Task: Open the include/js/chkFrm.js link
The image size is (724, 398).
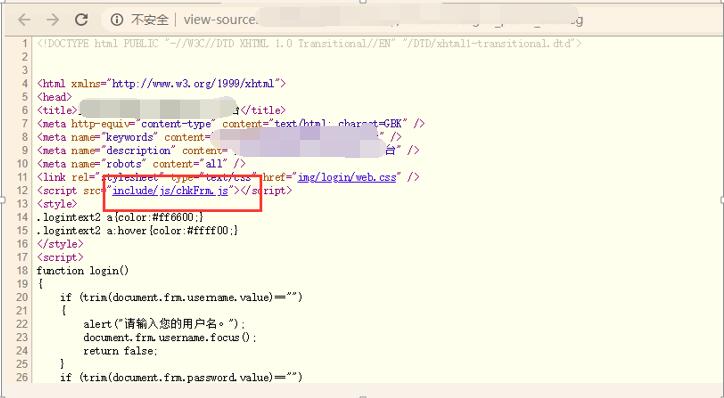Action: coord(170,190)
